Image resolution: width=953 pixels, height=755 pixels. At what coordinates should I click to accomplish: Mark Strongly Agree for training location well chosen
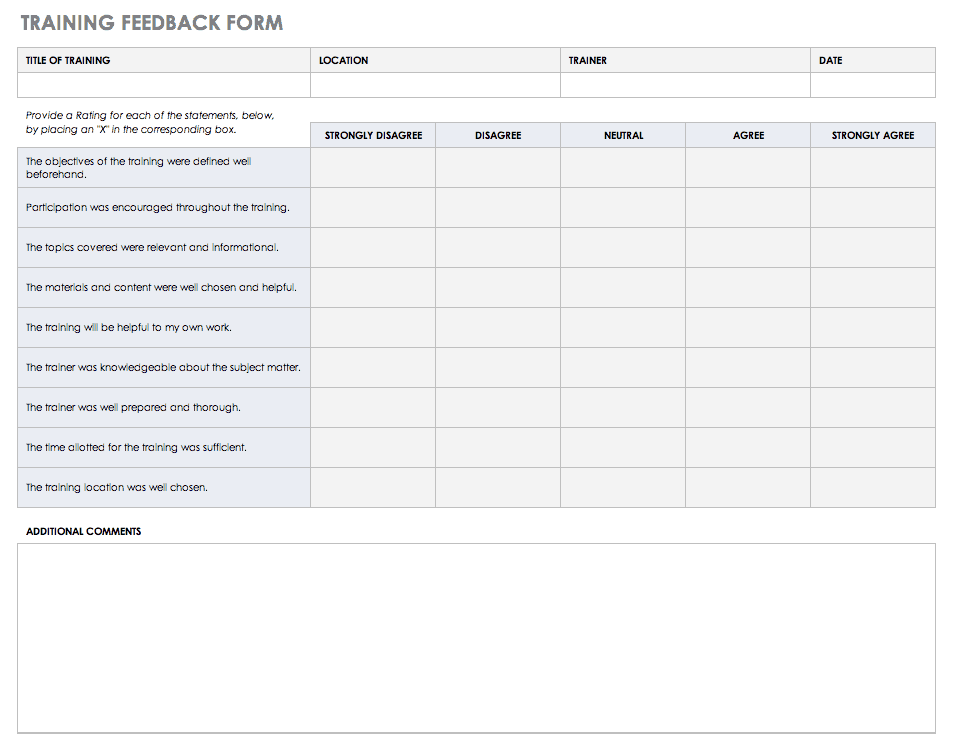[872, 488]
